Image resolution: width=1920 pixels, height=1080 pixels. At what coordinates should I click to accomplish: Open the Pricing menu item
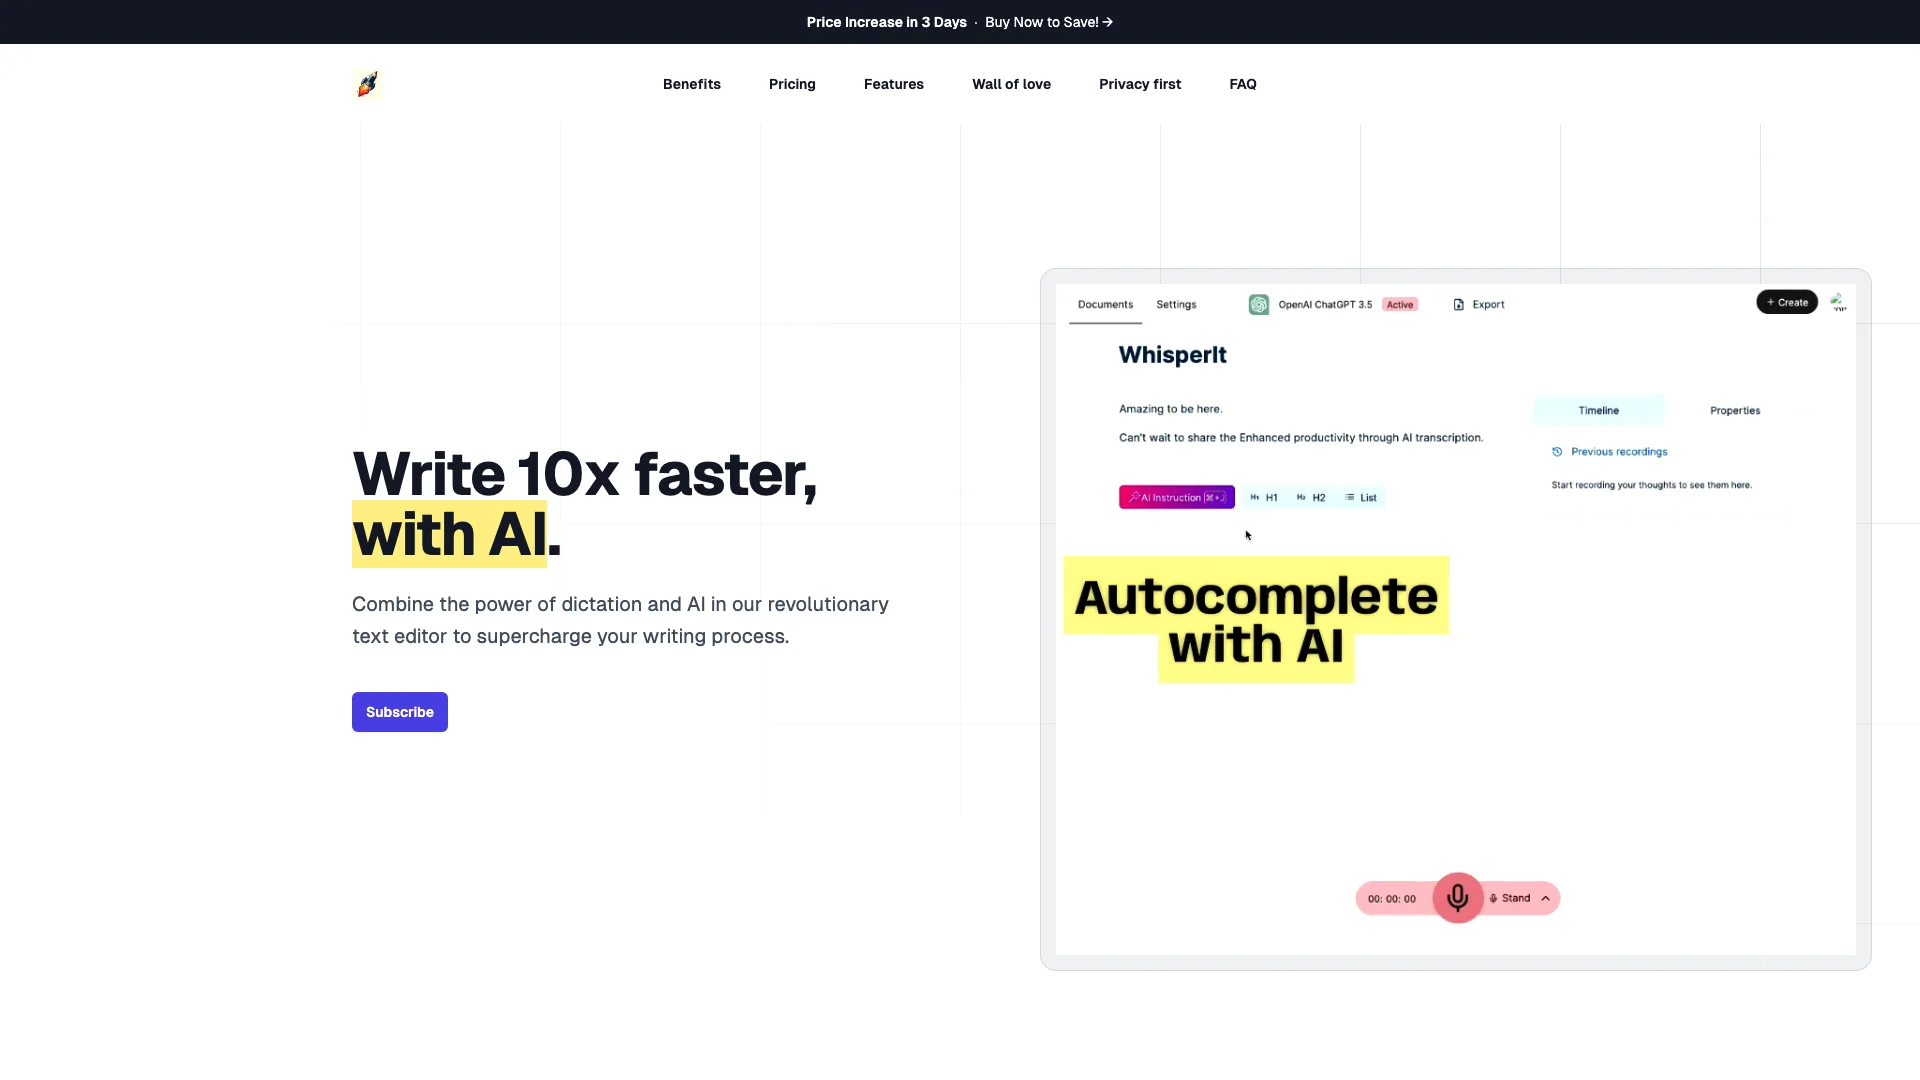click(x=793, y=83)
